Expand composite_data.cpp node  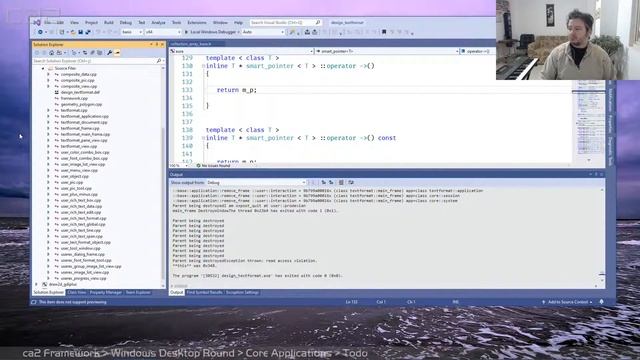[x=48, y=74]
